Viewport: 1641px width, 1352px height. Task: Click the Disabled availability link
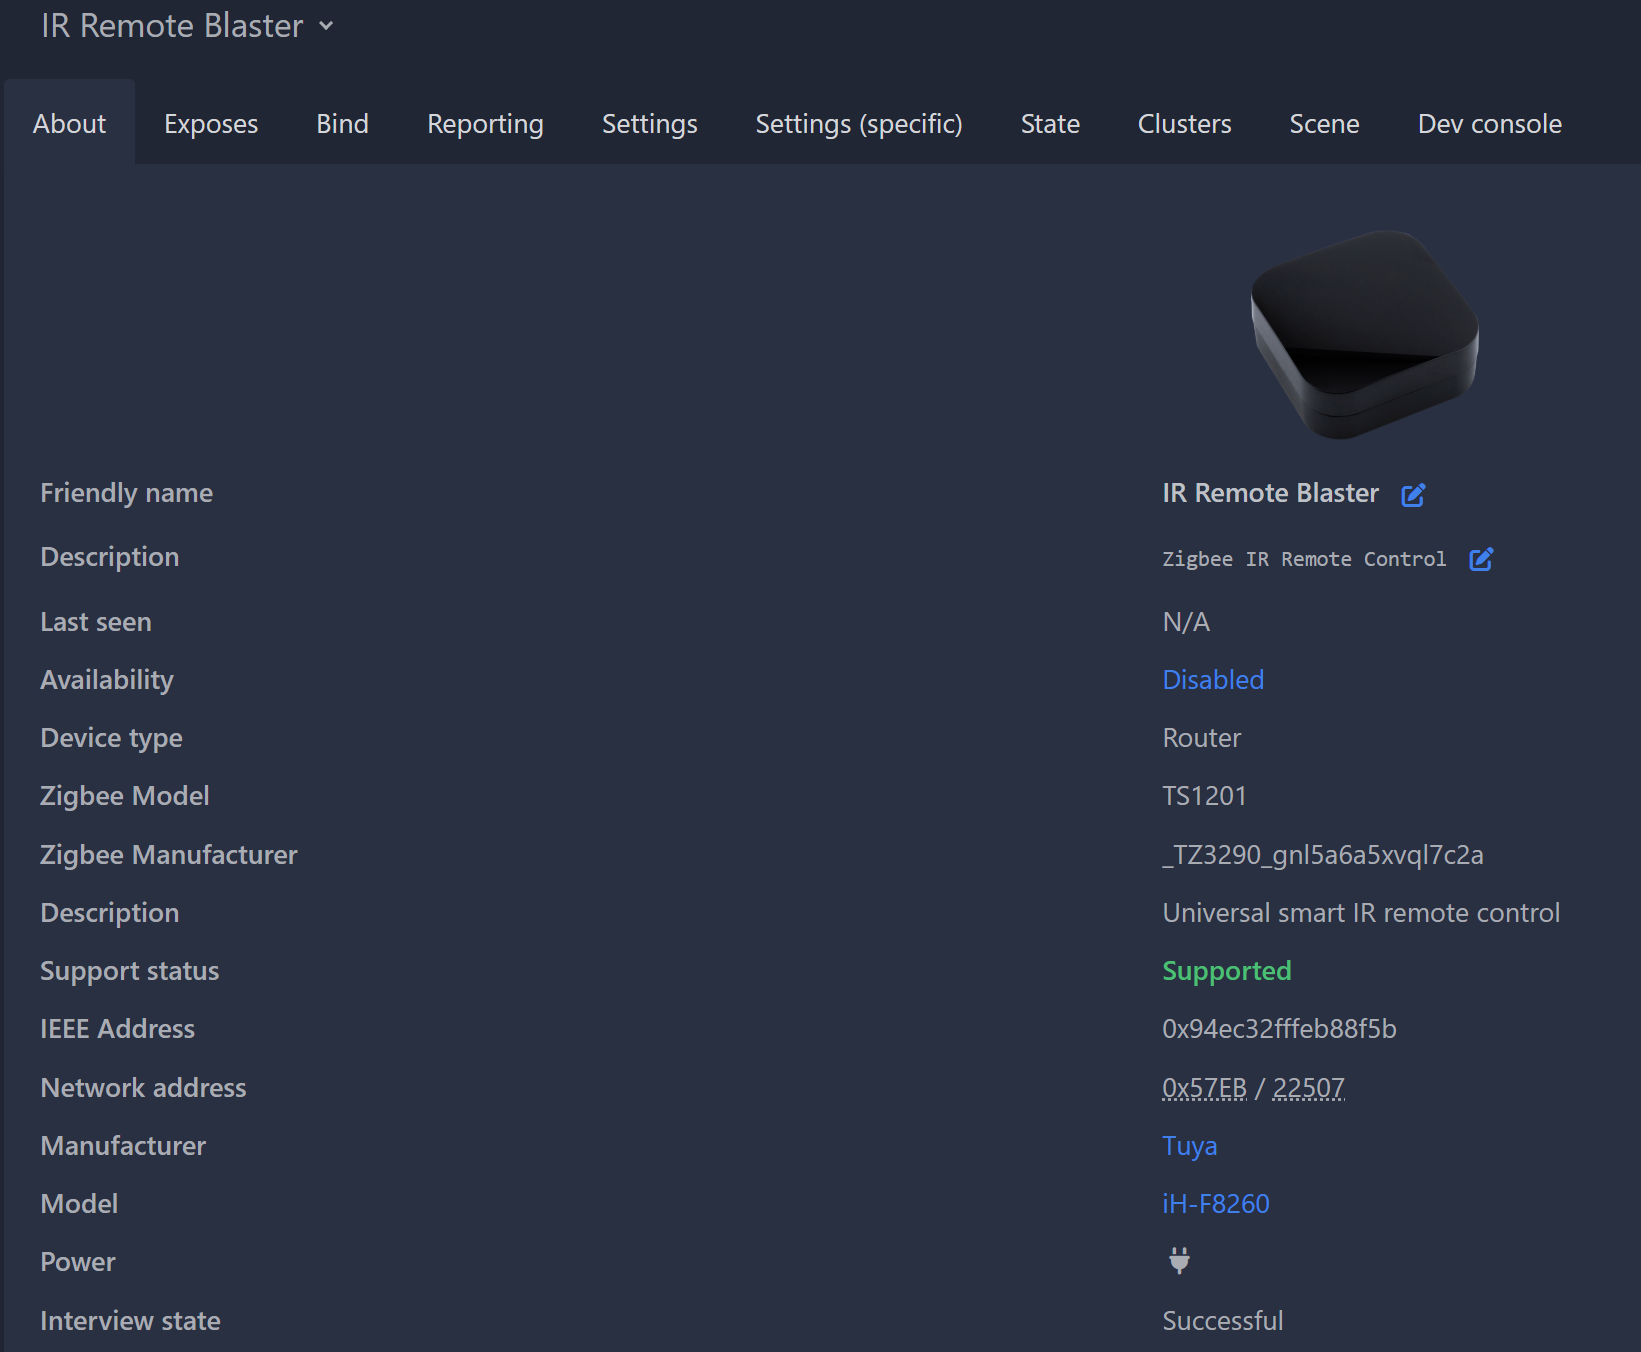[x=1213, y=680]
